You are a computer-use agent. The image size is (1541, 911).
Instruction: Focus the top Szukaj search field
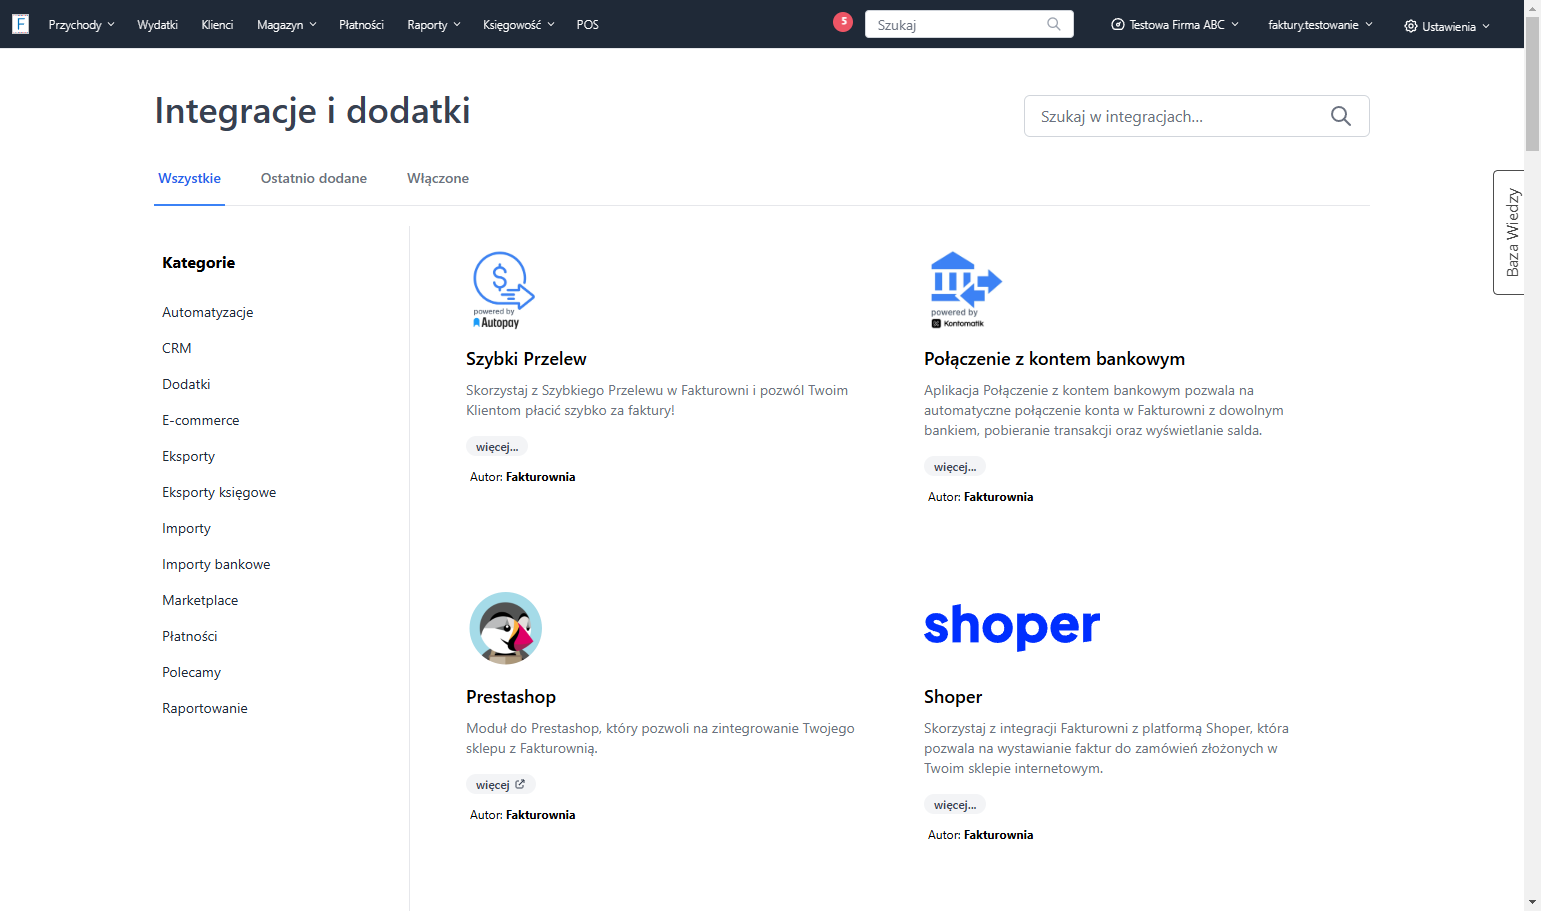(969, 24)
